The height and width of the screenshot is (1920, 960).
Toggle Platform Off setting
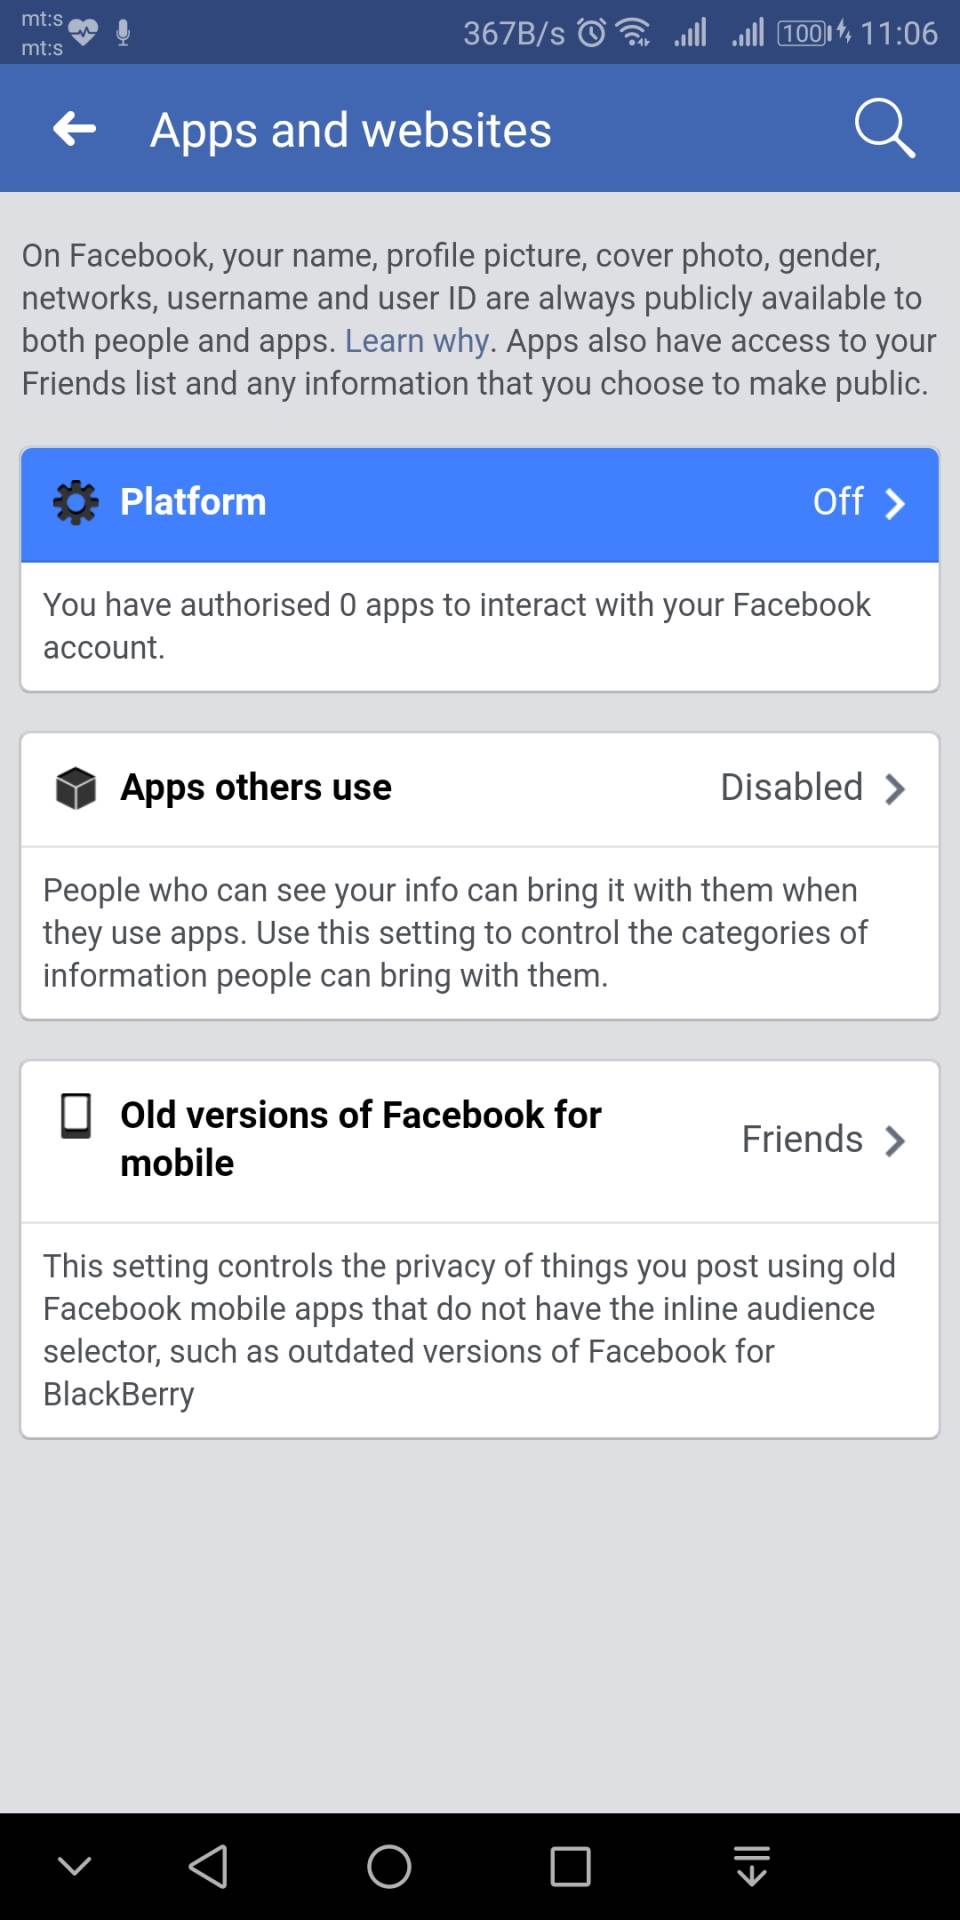coord(838,502)
